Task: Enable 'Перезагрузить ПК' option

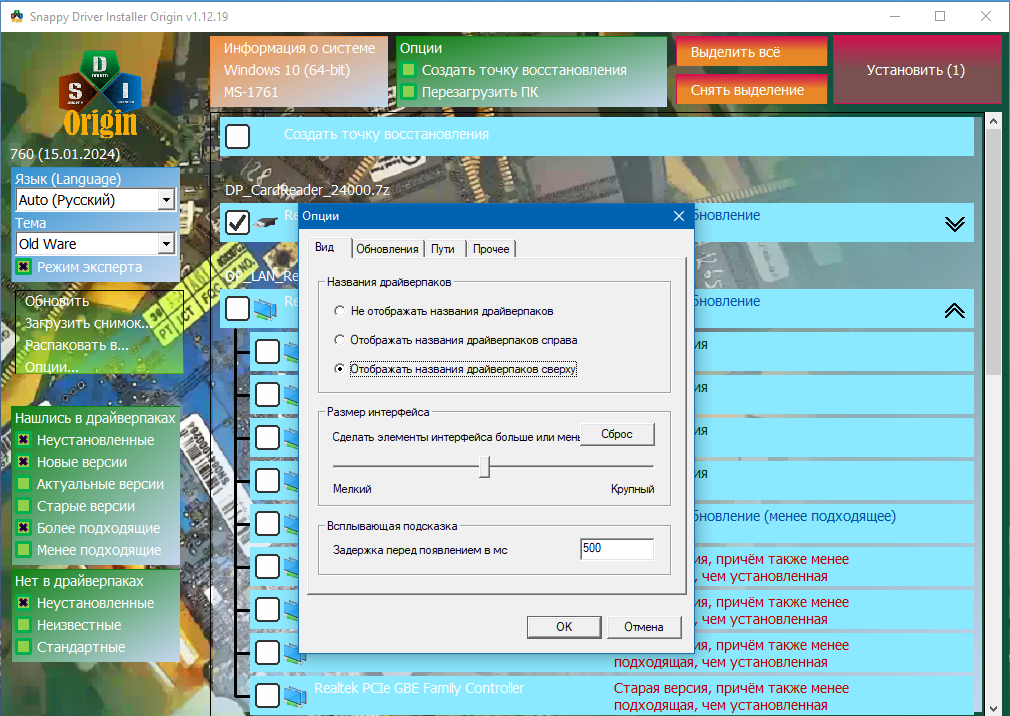Action: point(408,92)
